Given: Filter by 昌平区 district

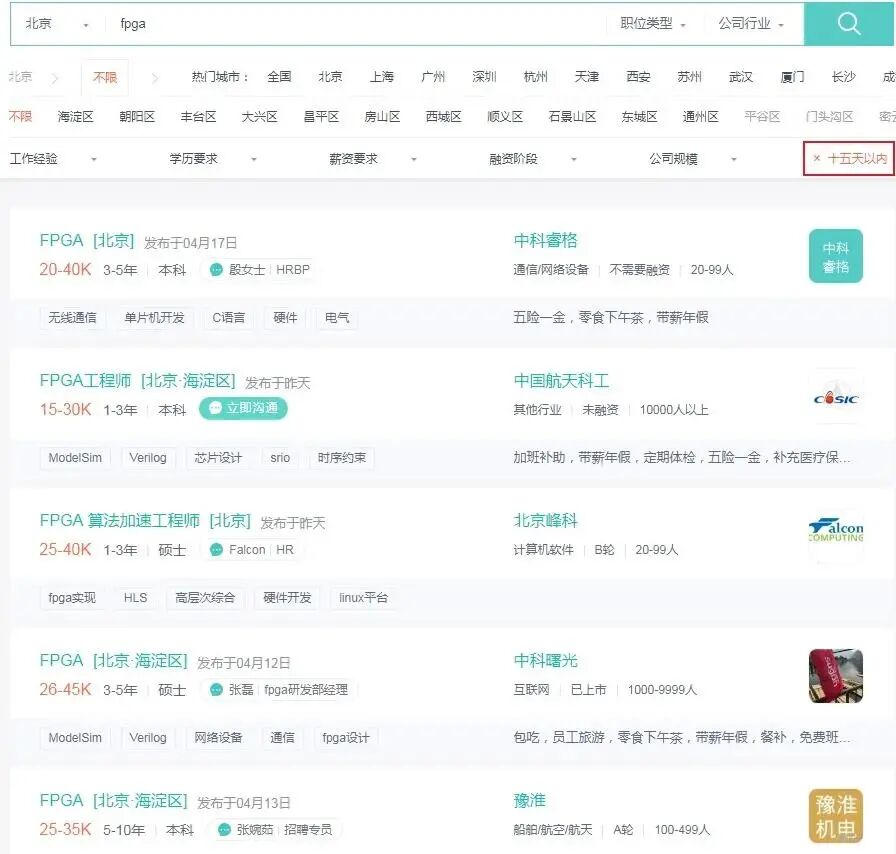Looking at the screenshot, I should click(x=321, y=117).
